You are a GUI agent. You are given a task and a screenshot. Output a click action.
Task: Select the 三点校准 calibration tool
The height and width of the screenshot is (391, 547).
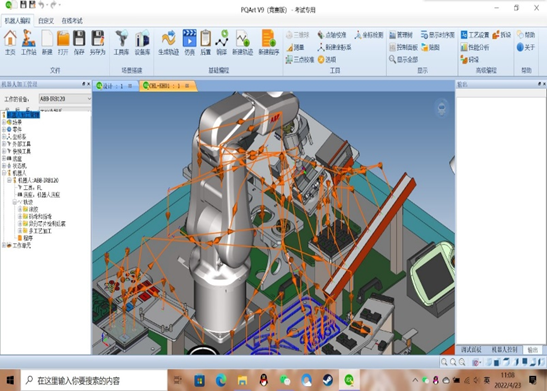click(x=300, y=60)
